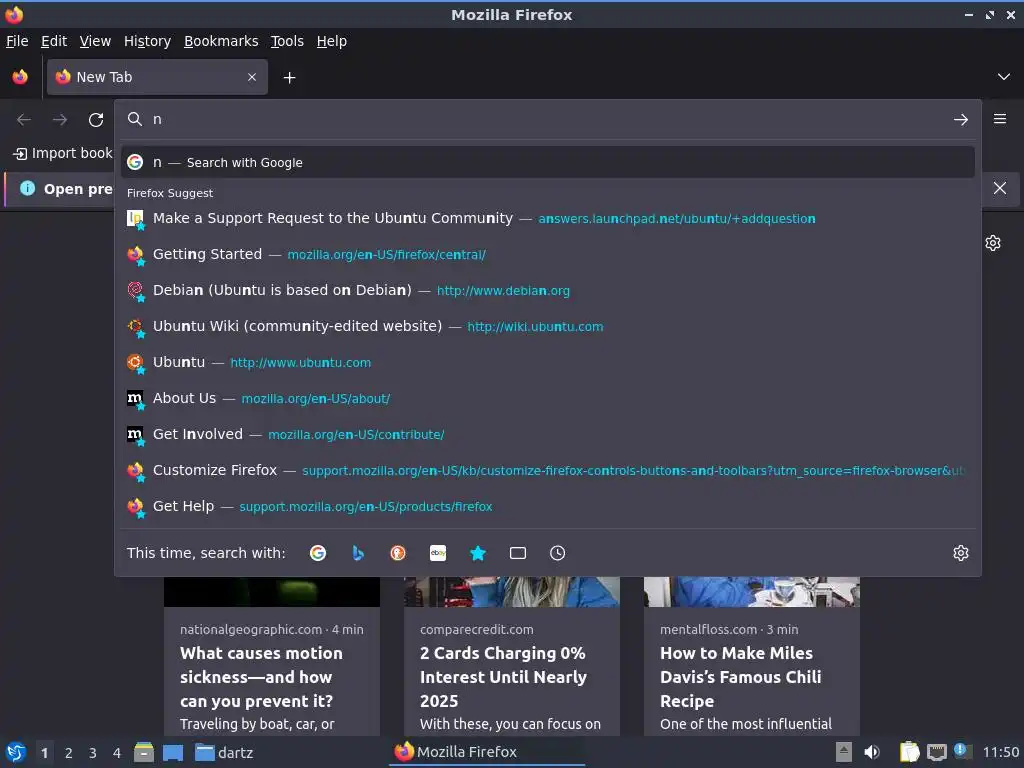The width and height of the screenshot is (1024, 768).
Task: Open Getting Started bookmark suggestion
Action: pos(547,254)
